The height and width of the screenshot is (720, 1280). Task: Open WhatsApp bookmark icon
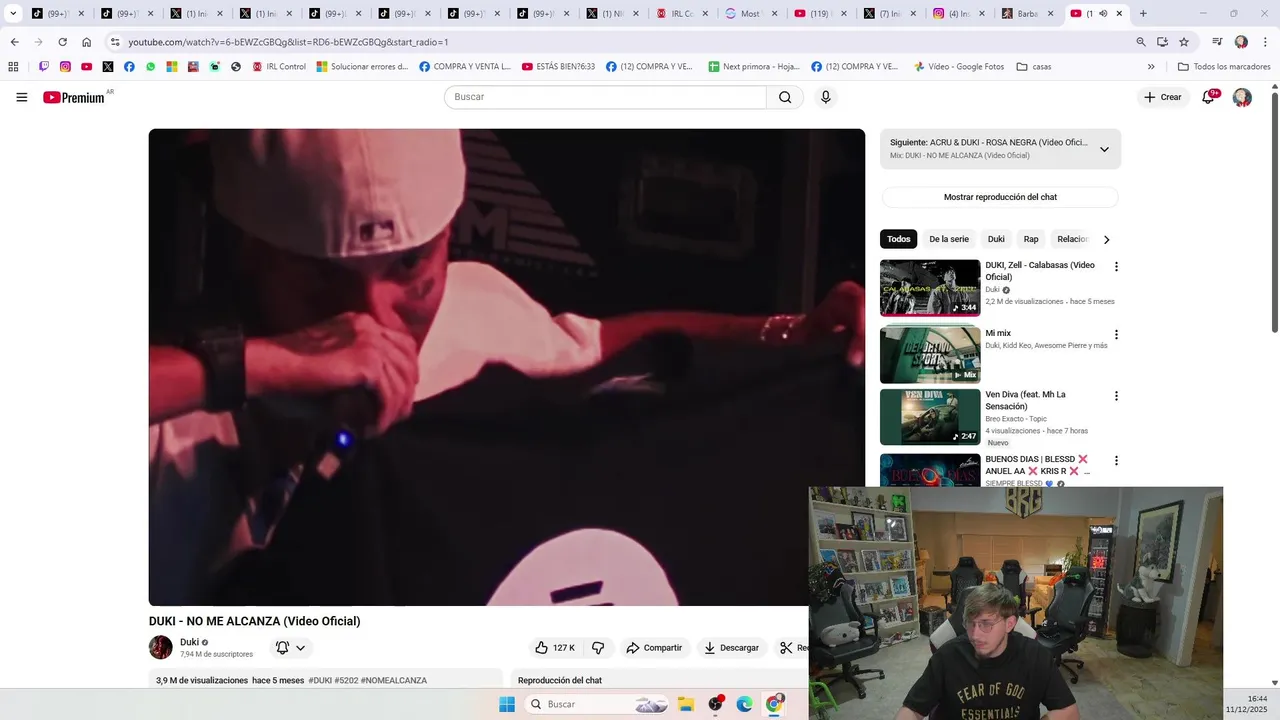coord(151,67)
